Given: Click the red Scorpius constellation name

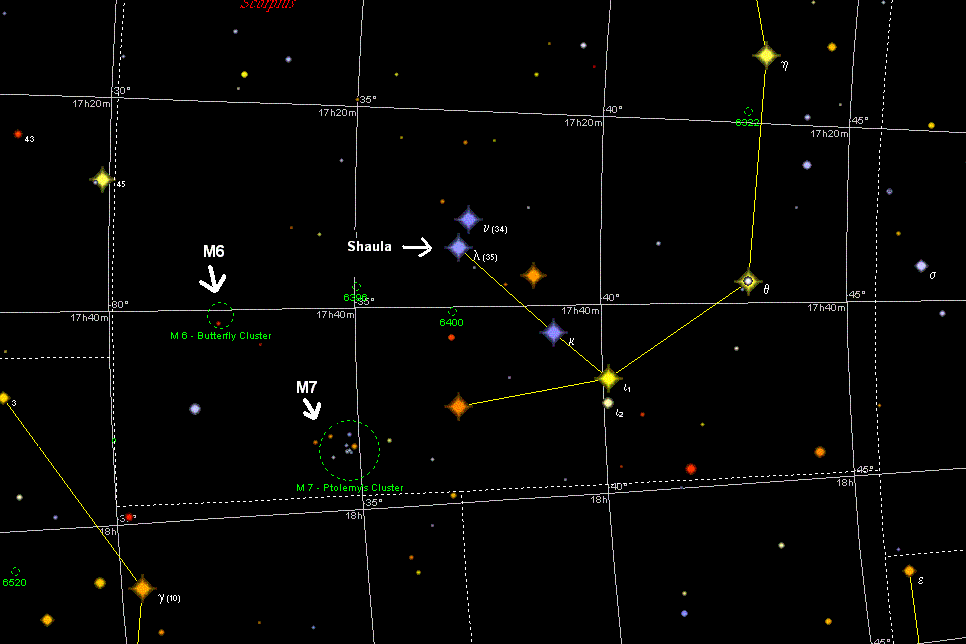Looking at the screenshot, I should (267, 4).
